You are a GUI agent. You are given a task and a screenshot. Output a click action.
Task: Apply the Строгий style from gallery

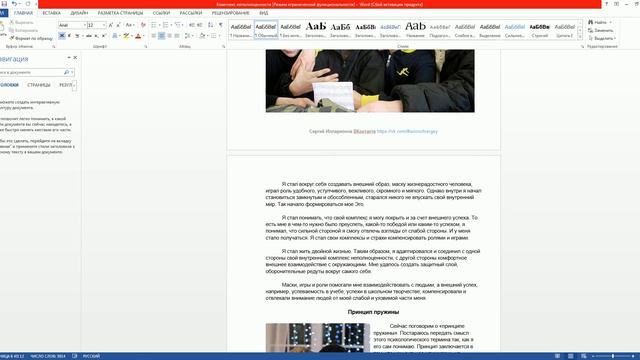click(540, 29)
